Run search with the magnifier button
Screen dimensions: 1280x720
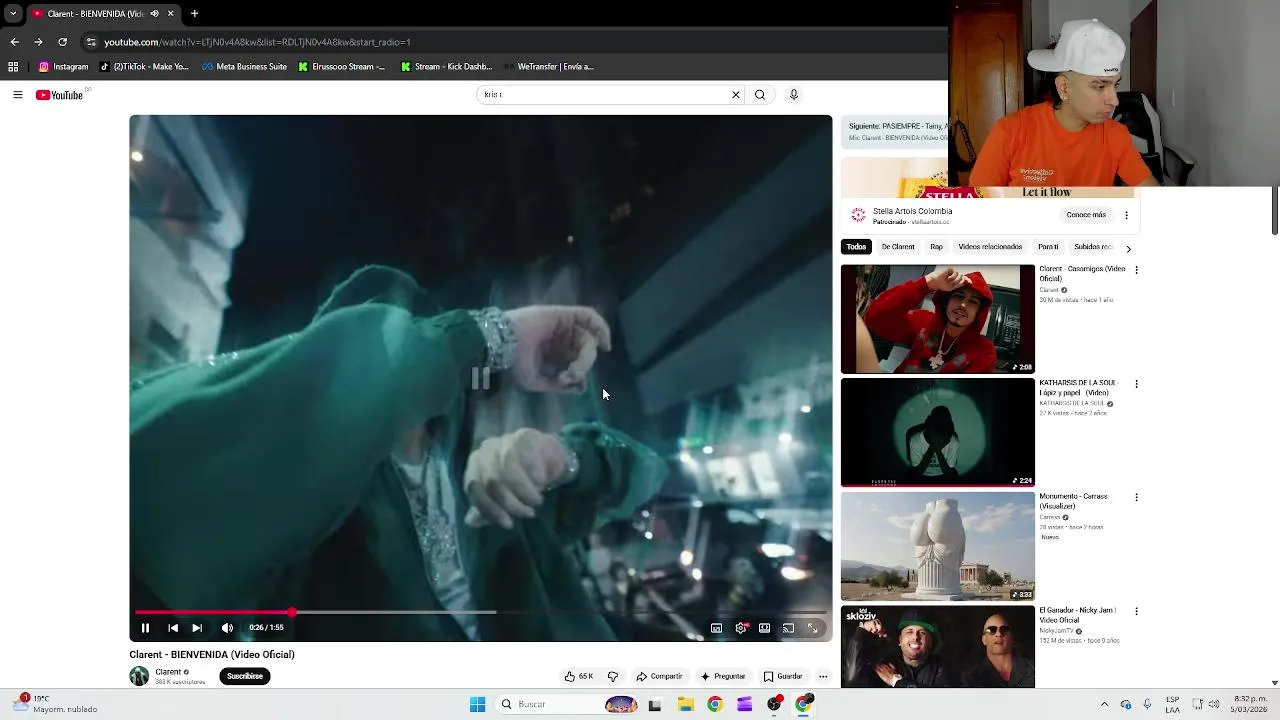pyautogui.click(x=760, y=95)
